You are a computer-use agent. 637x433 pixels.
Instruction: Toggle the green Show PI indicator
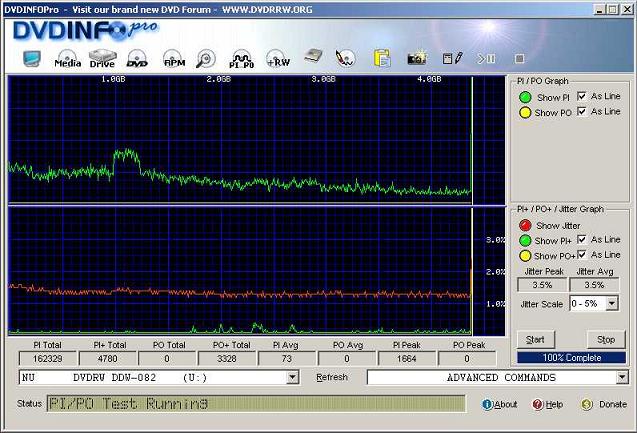[x=525, y=97]
